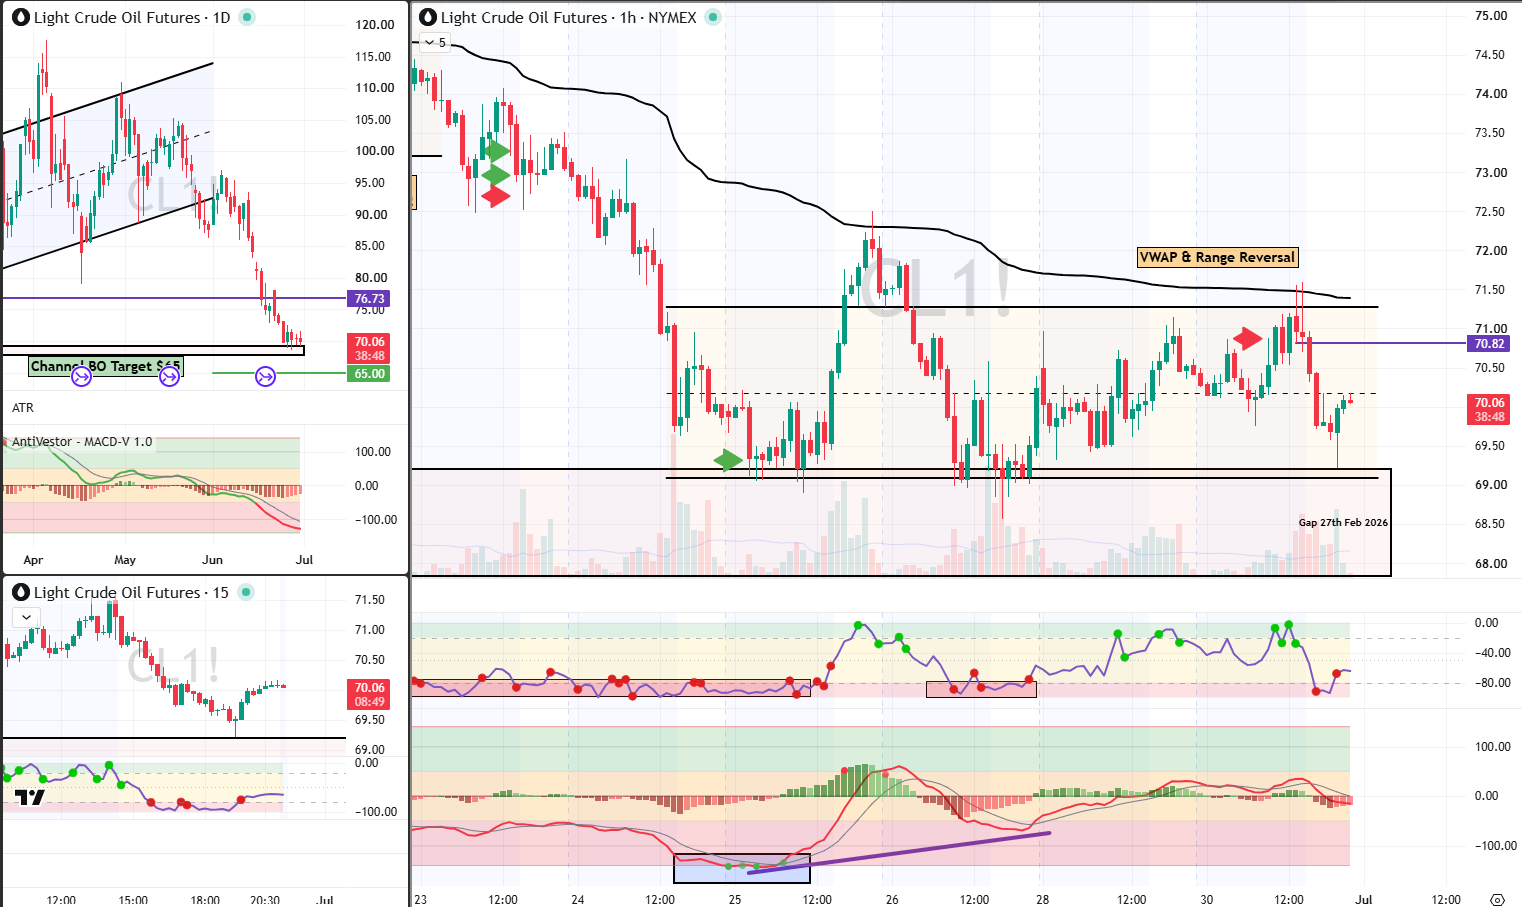Click the purple arrow circle on the 65.00 line
Image resolution: width=1522 pixels, height=907 pixels.
pos(265,376)
